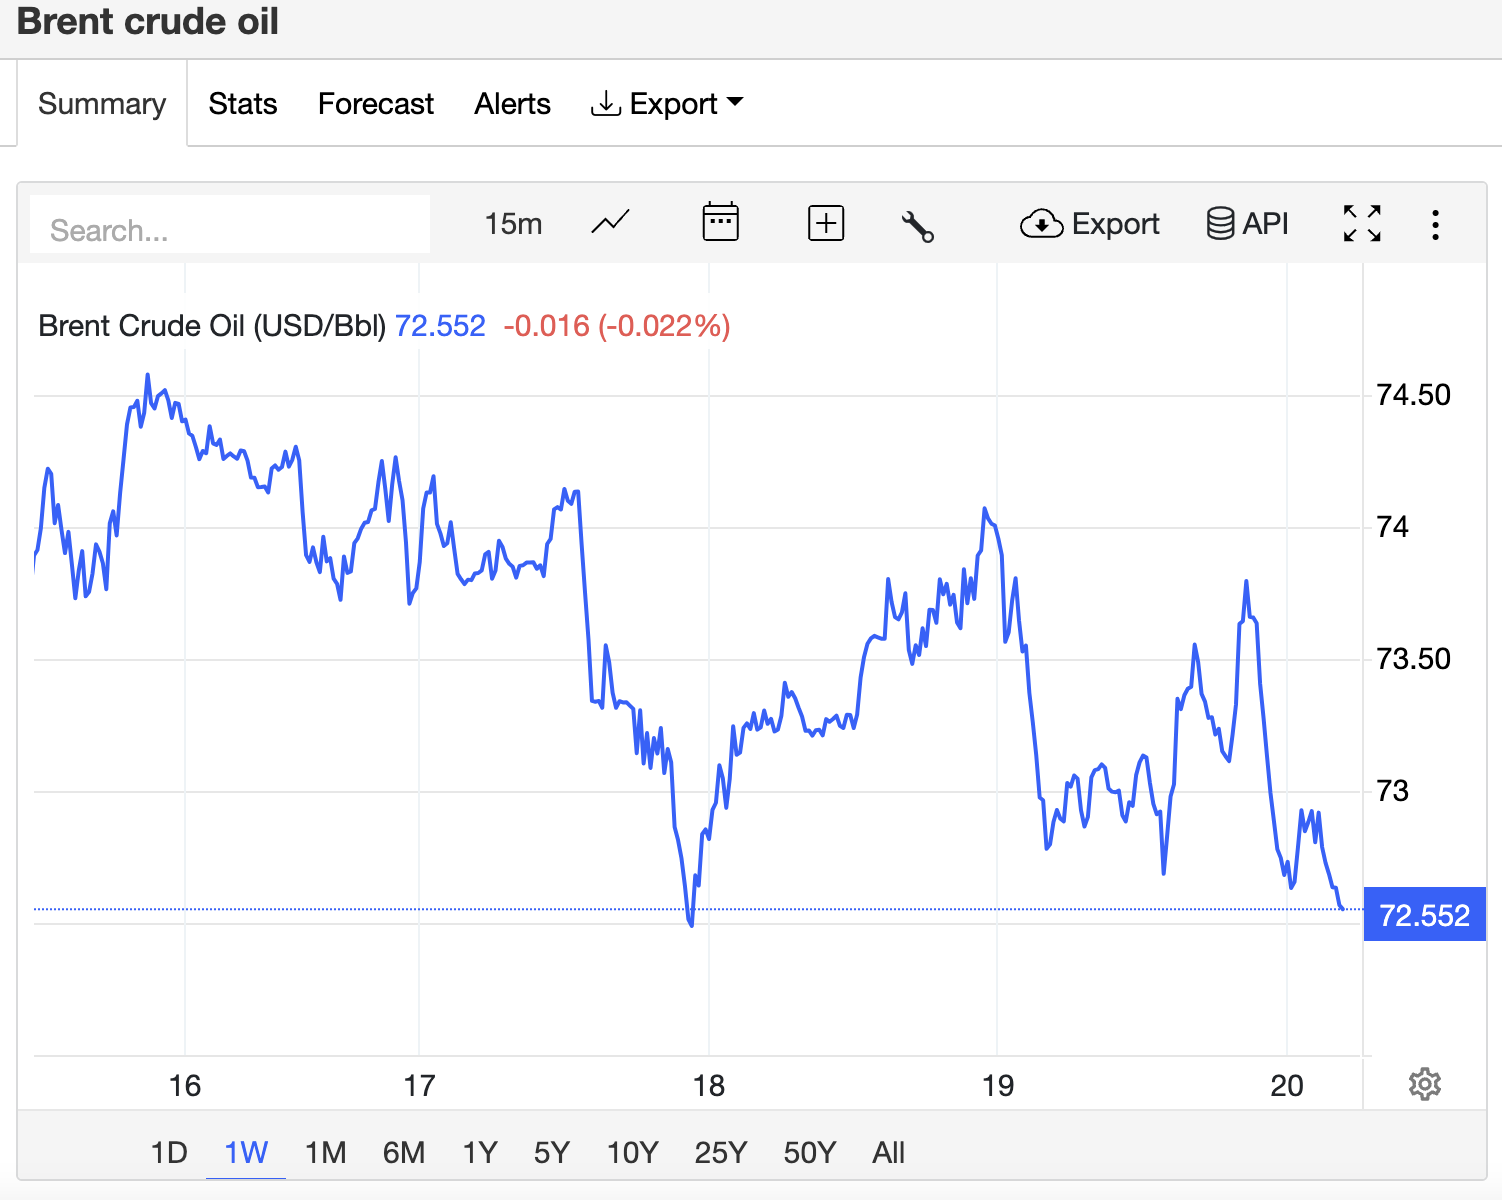The width and height of the screenshot is (1502, 1200).
Task: Open the chart type line icon
Action: (610, 223)
